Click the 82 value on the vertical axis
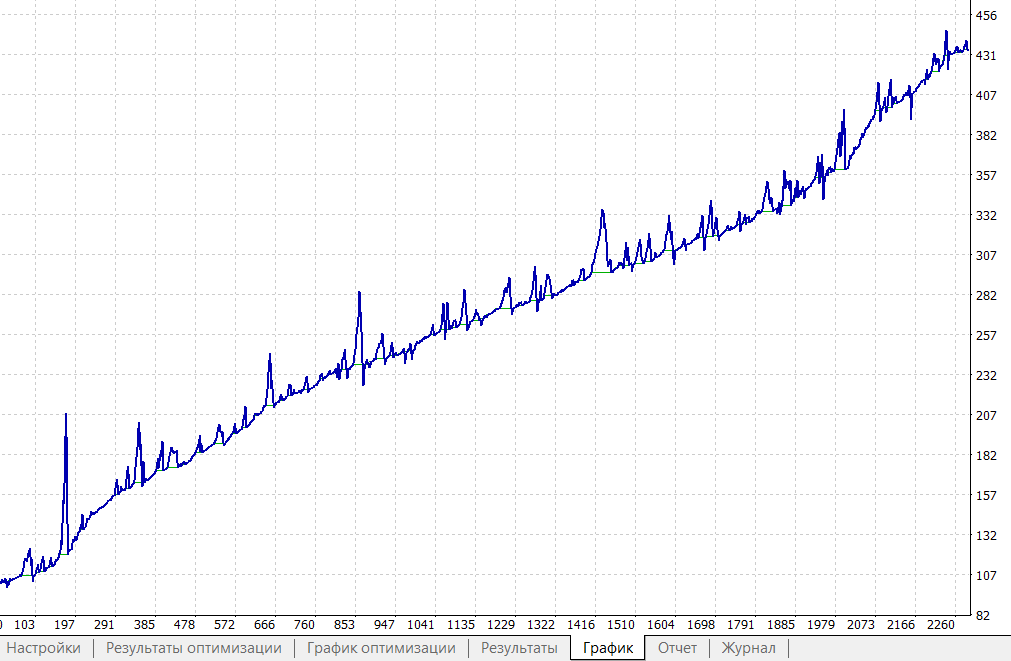This screenshot has height=661, width=1011. click(x=986, y=615)
